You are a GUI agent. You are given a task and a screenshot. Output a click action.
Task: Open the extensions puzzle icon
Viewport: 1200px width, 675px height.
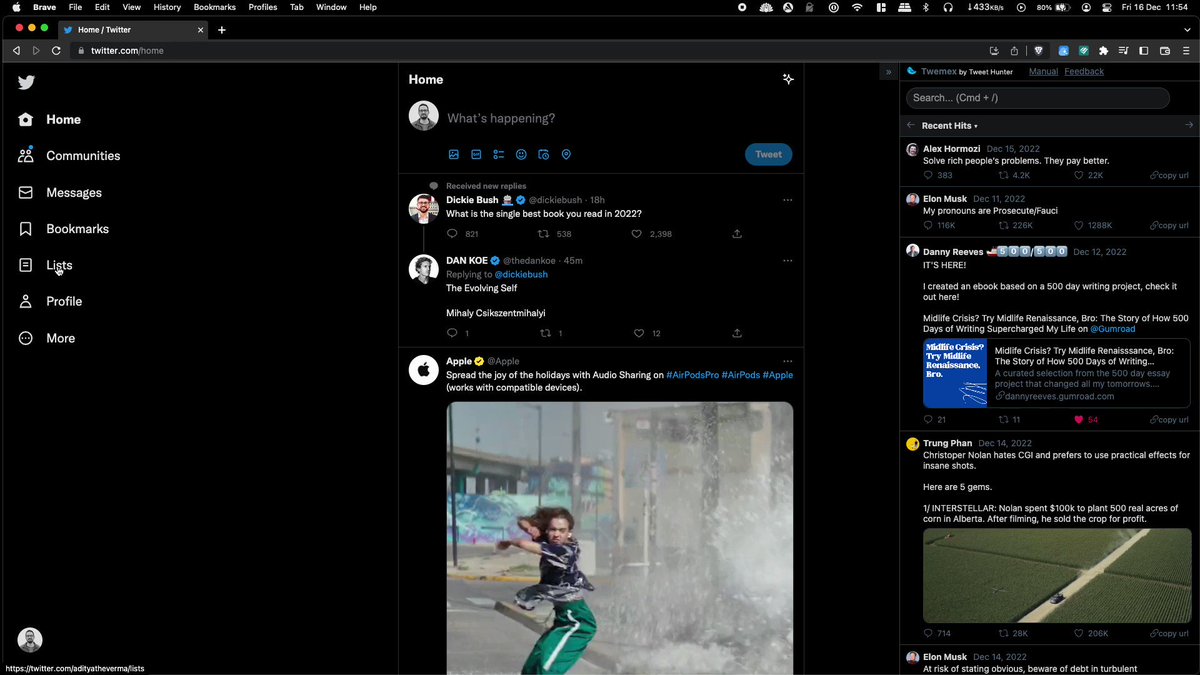pos(1103,50)
